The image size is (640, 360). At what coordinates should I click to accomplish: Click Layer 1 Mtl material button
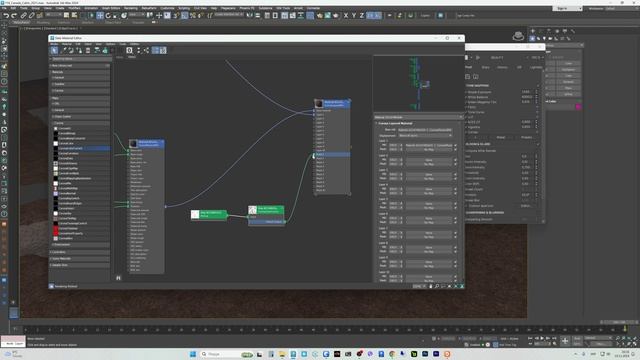(429, 145)
